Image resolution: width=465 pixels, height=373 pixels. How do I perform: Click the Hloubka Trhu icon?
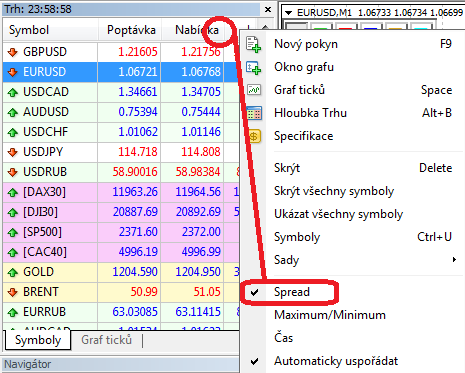(x=254, y=113)
